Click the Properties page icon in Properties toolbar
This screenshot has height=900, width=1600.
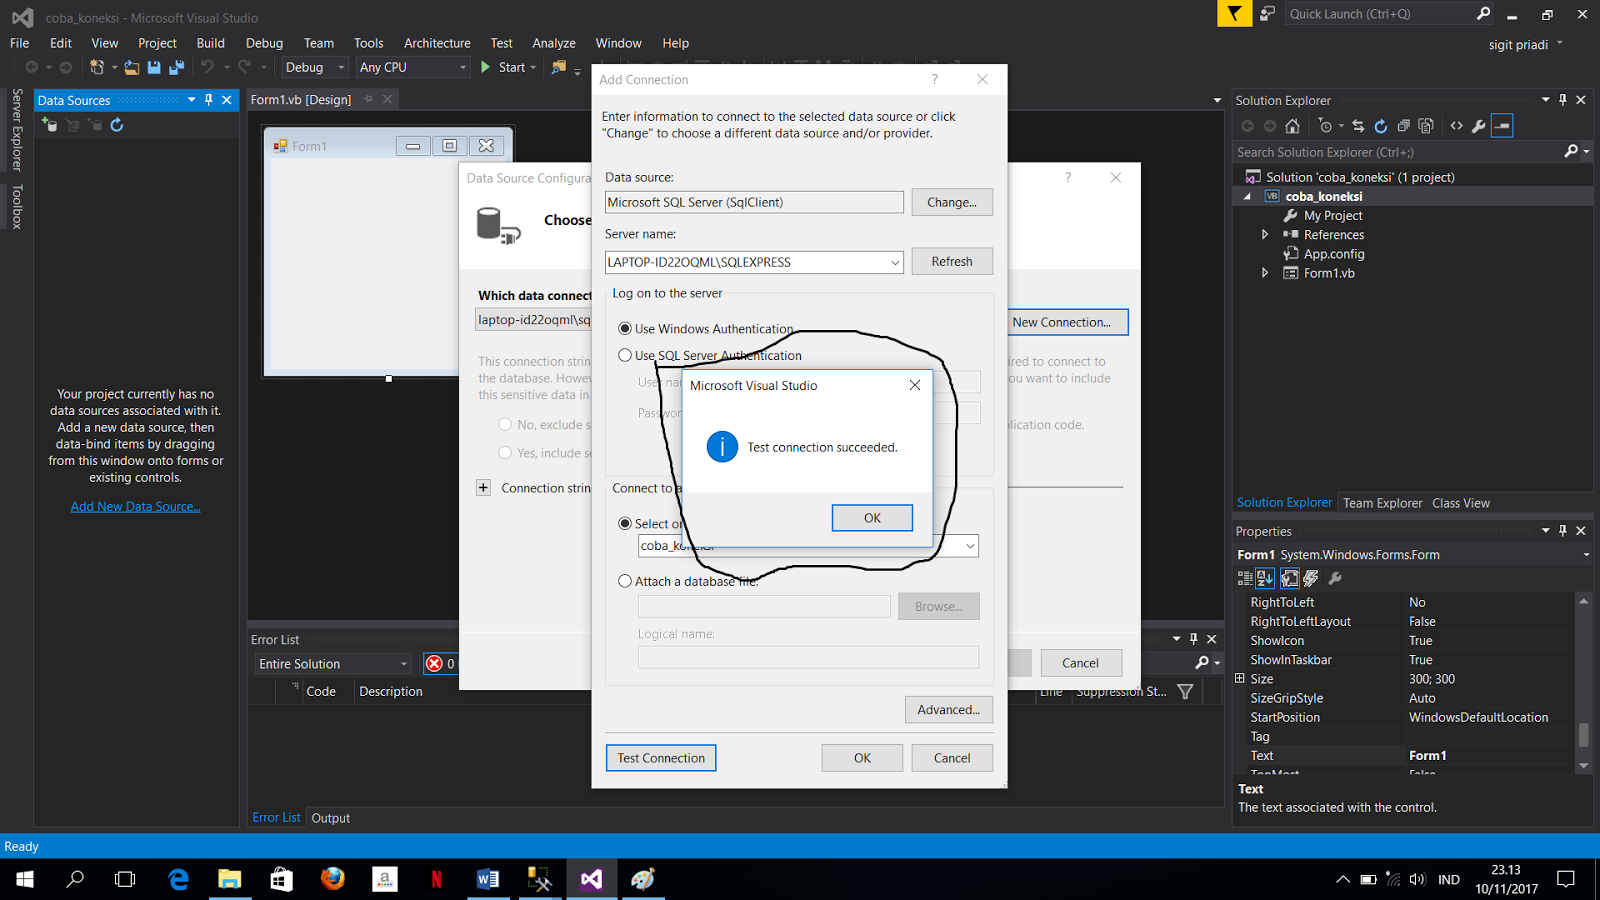tap(1289, 578)
